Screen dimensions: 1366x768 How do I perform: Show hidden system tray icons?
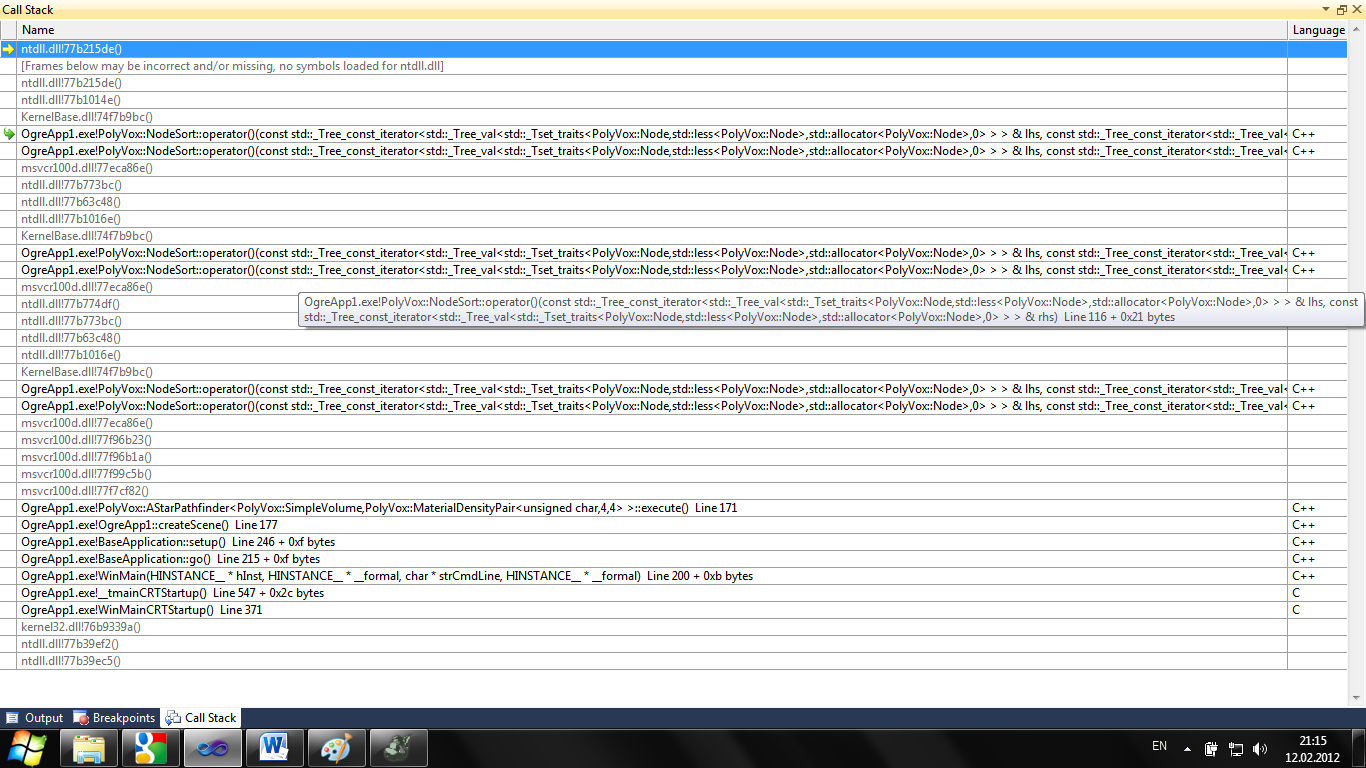pos(1187,748)
